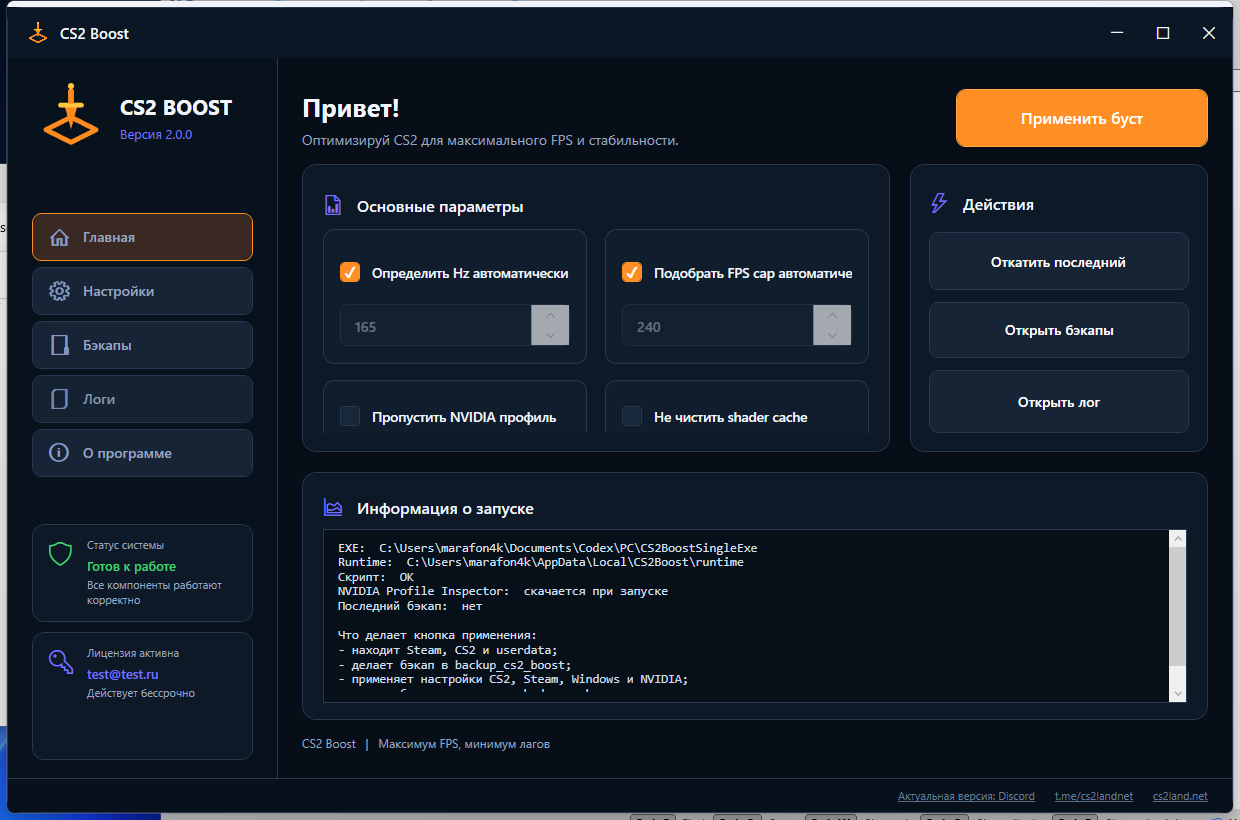Screen dimensions: 1240x820
Task: Open the О программе page
Action: pyautogui.click(x=142, y=453)
